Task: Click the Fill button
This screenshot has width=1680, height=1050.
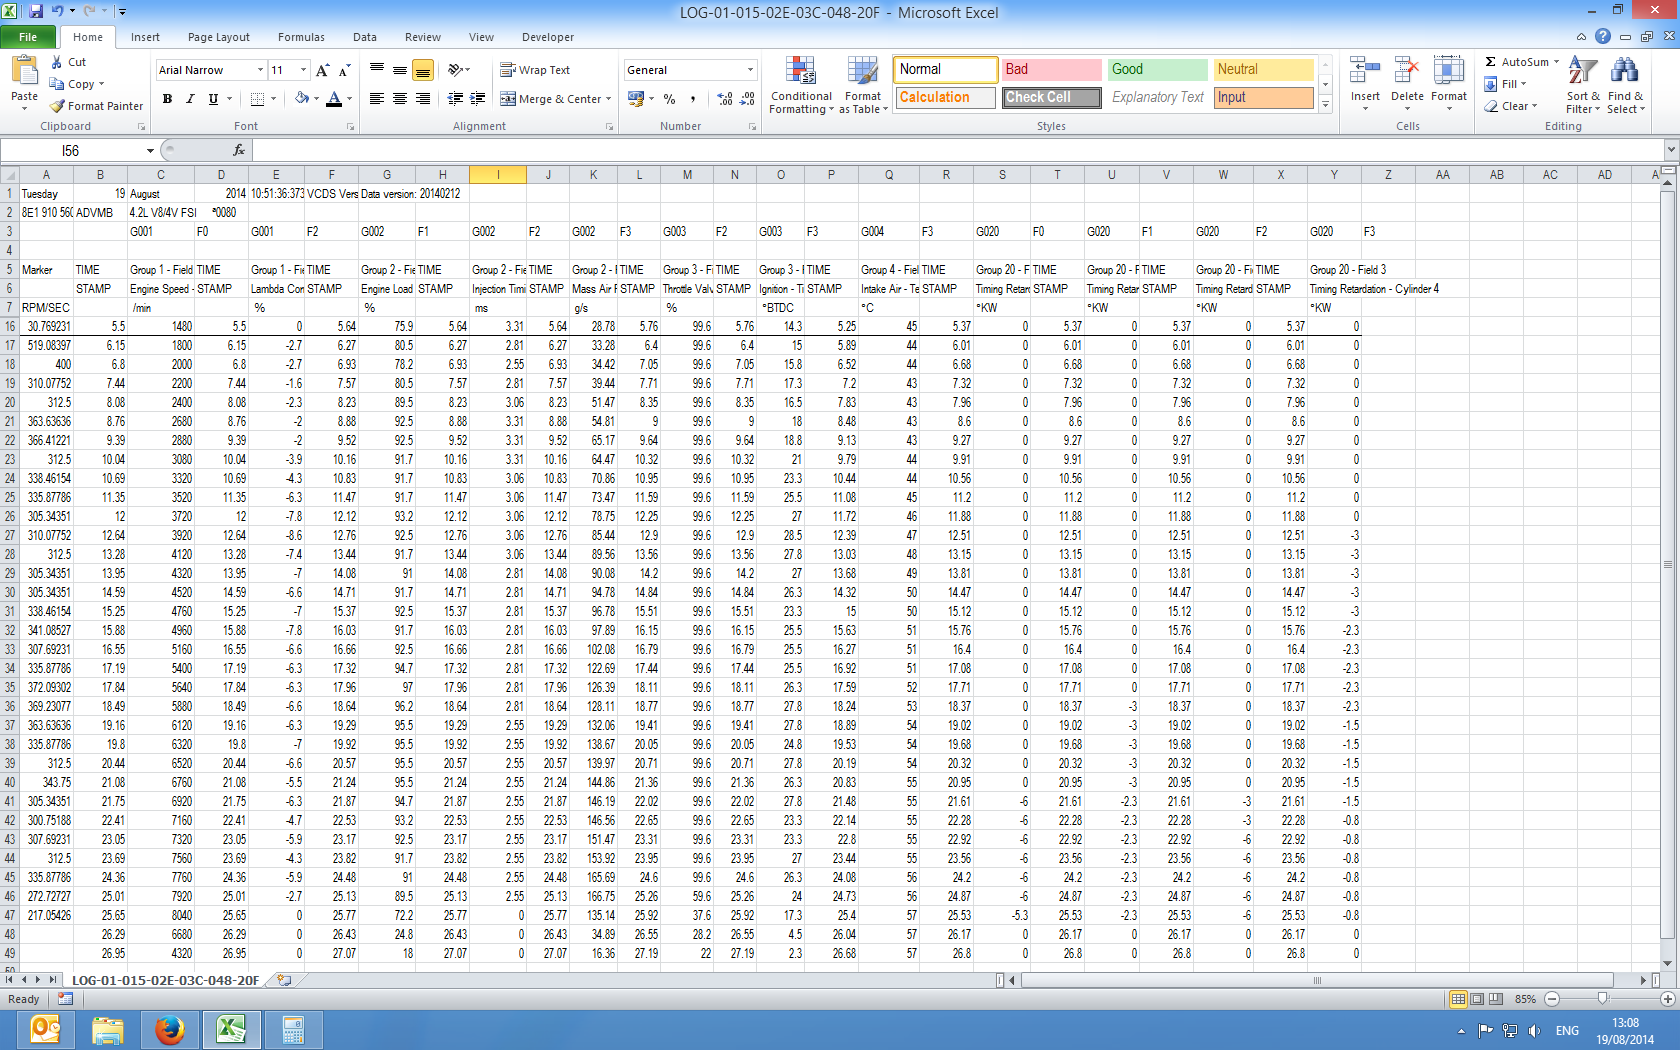Action: (x=1506, y=84)
